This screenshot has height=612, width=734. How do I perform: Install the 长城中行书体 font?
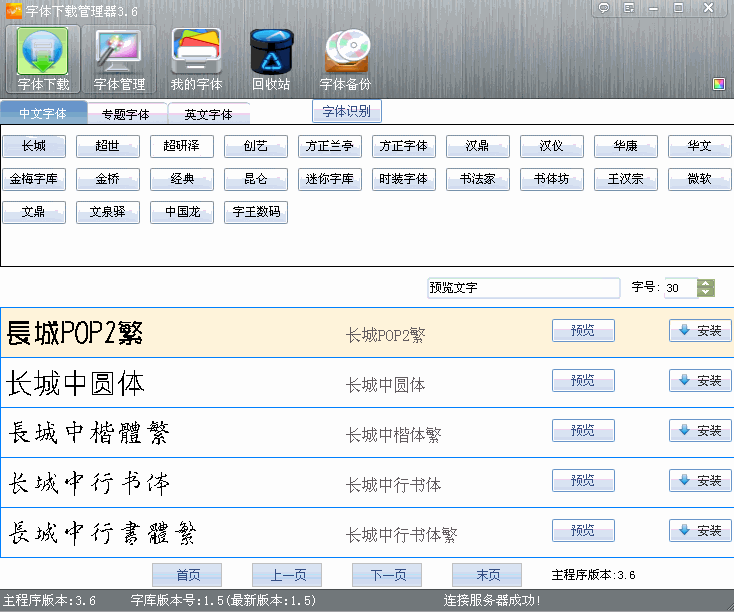pos(700,480)
